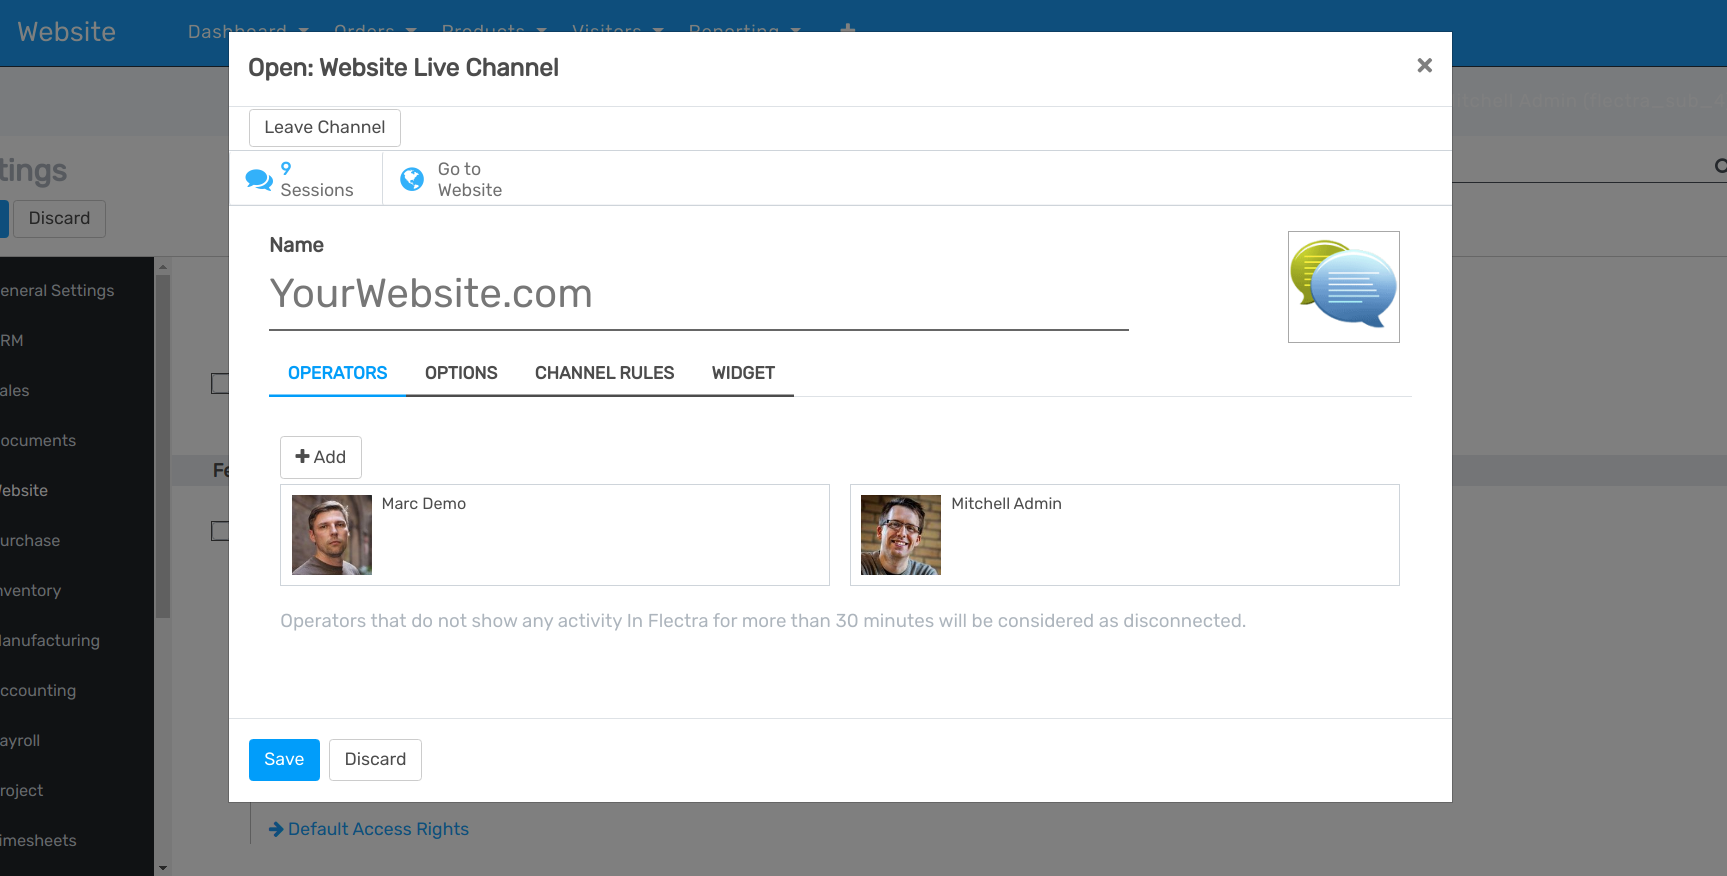Open Inventory settings in the sidebar
Viewport: 1727px width, 876px height.
click(x=31, y=591)
